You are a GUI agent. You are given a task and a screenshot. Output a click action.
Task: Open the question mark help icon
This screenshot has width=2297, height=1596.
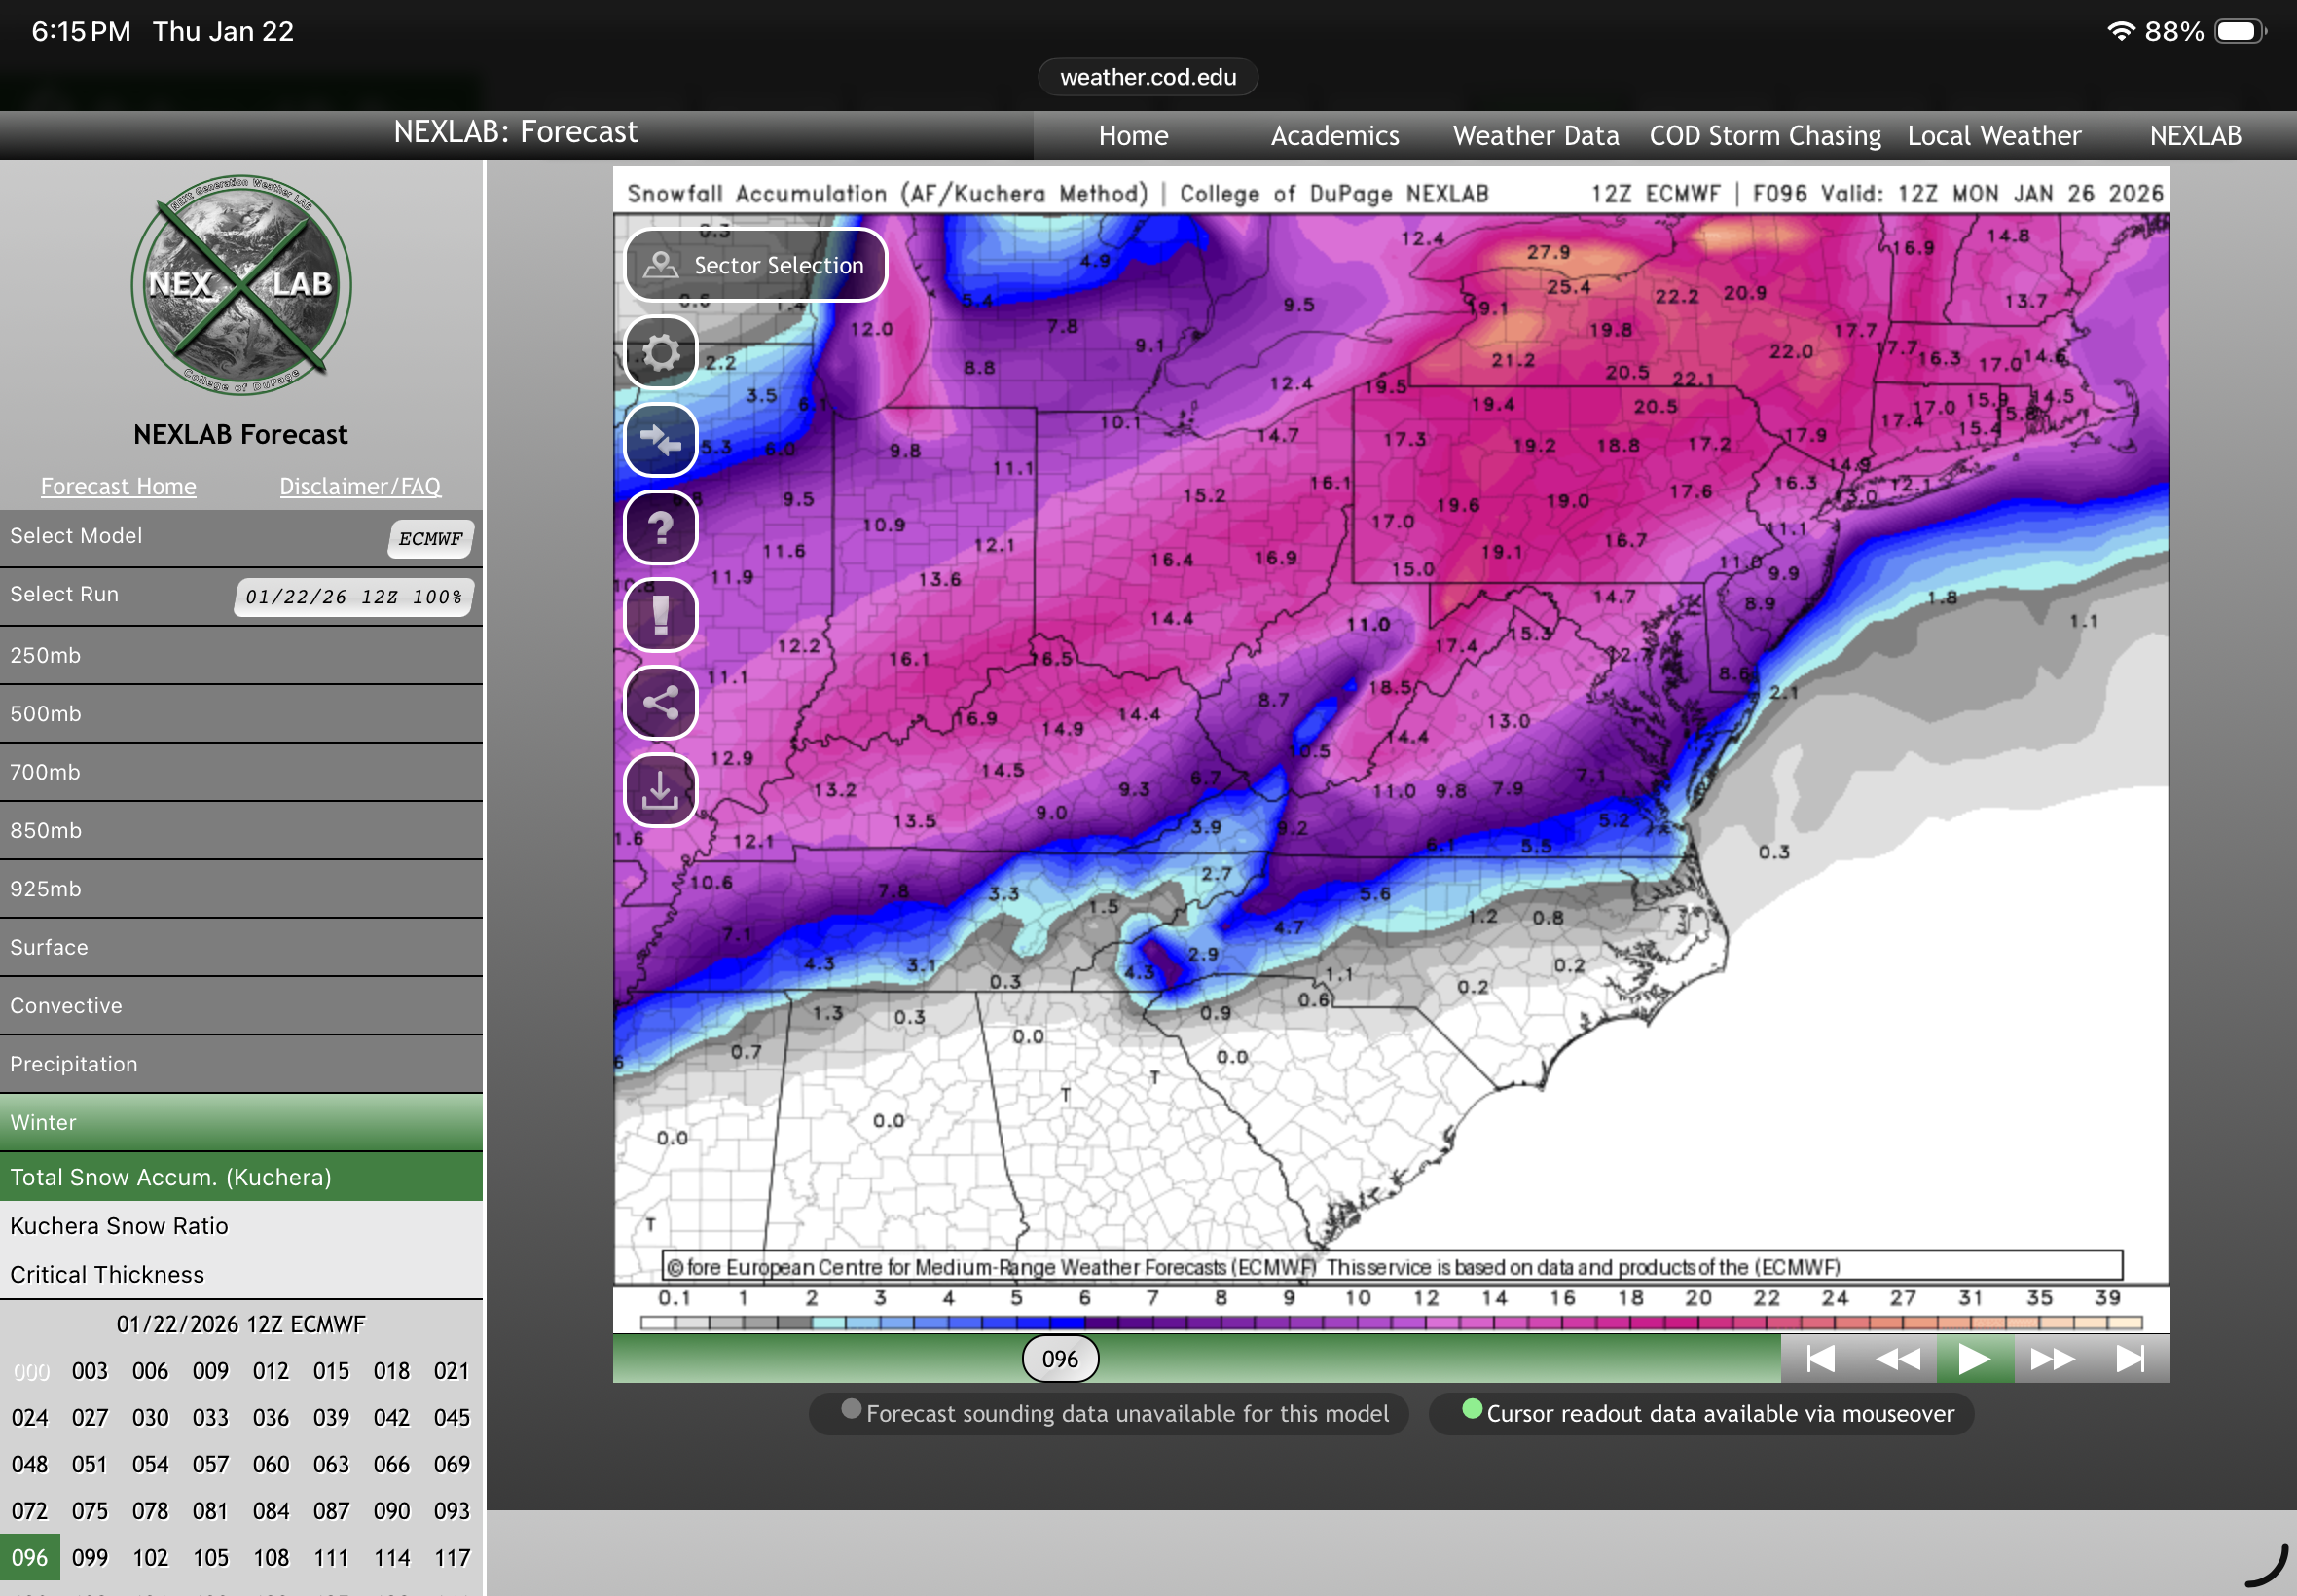pos(660,527)
